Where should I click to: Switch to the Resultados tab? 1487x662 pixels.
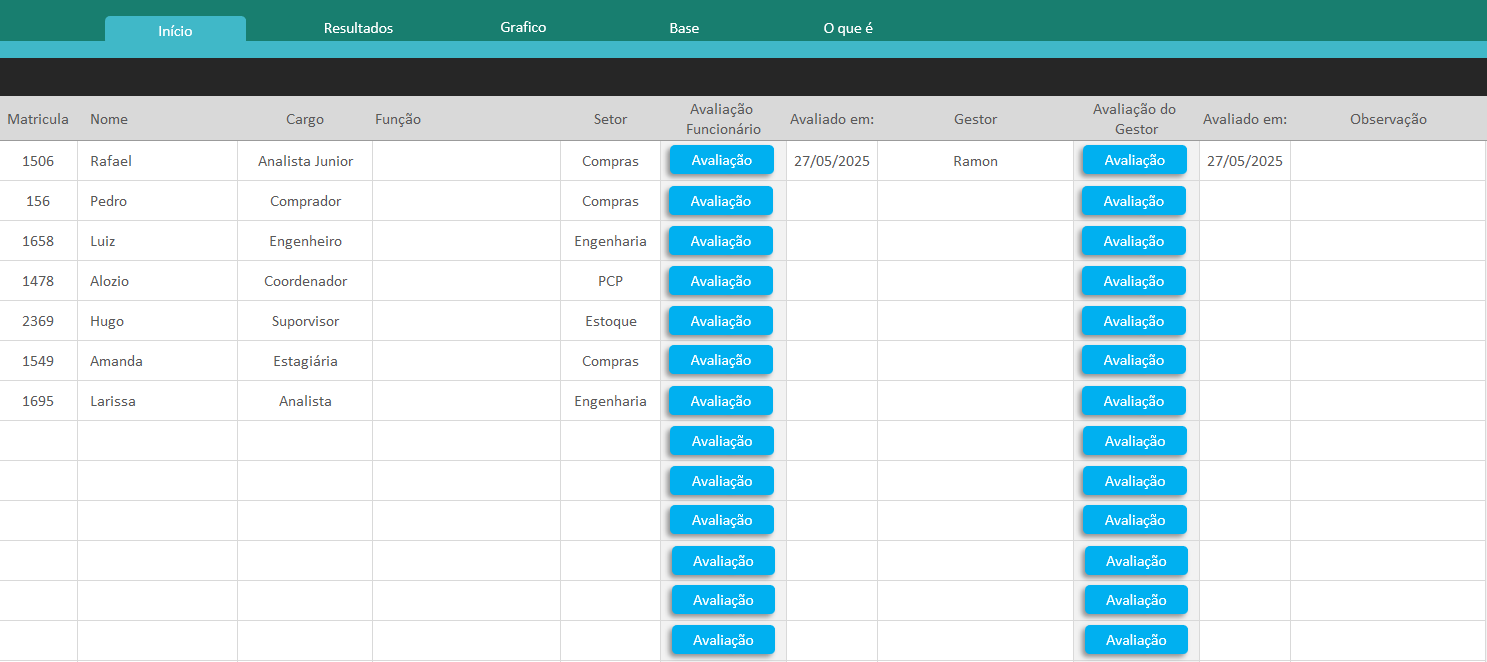358,28
